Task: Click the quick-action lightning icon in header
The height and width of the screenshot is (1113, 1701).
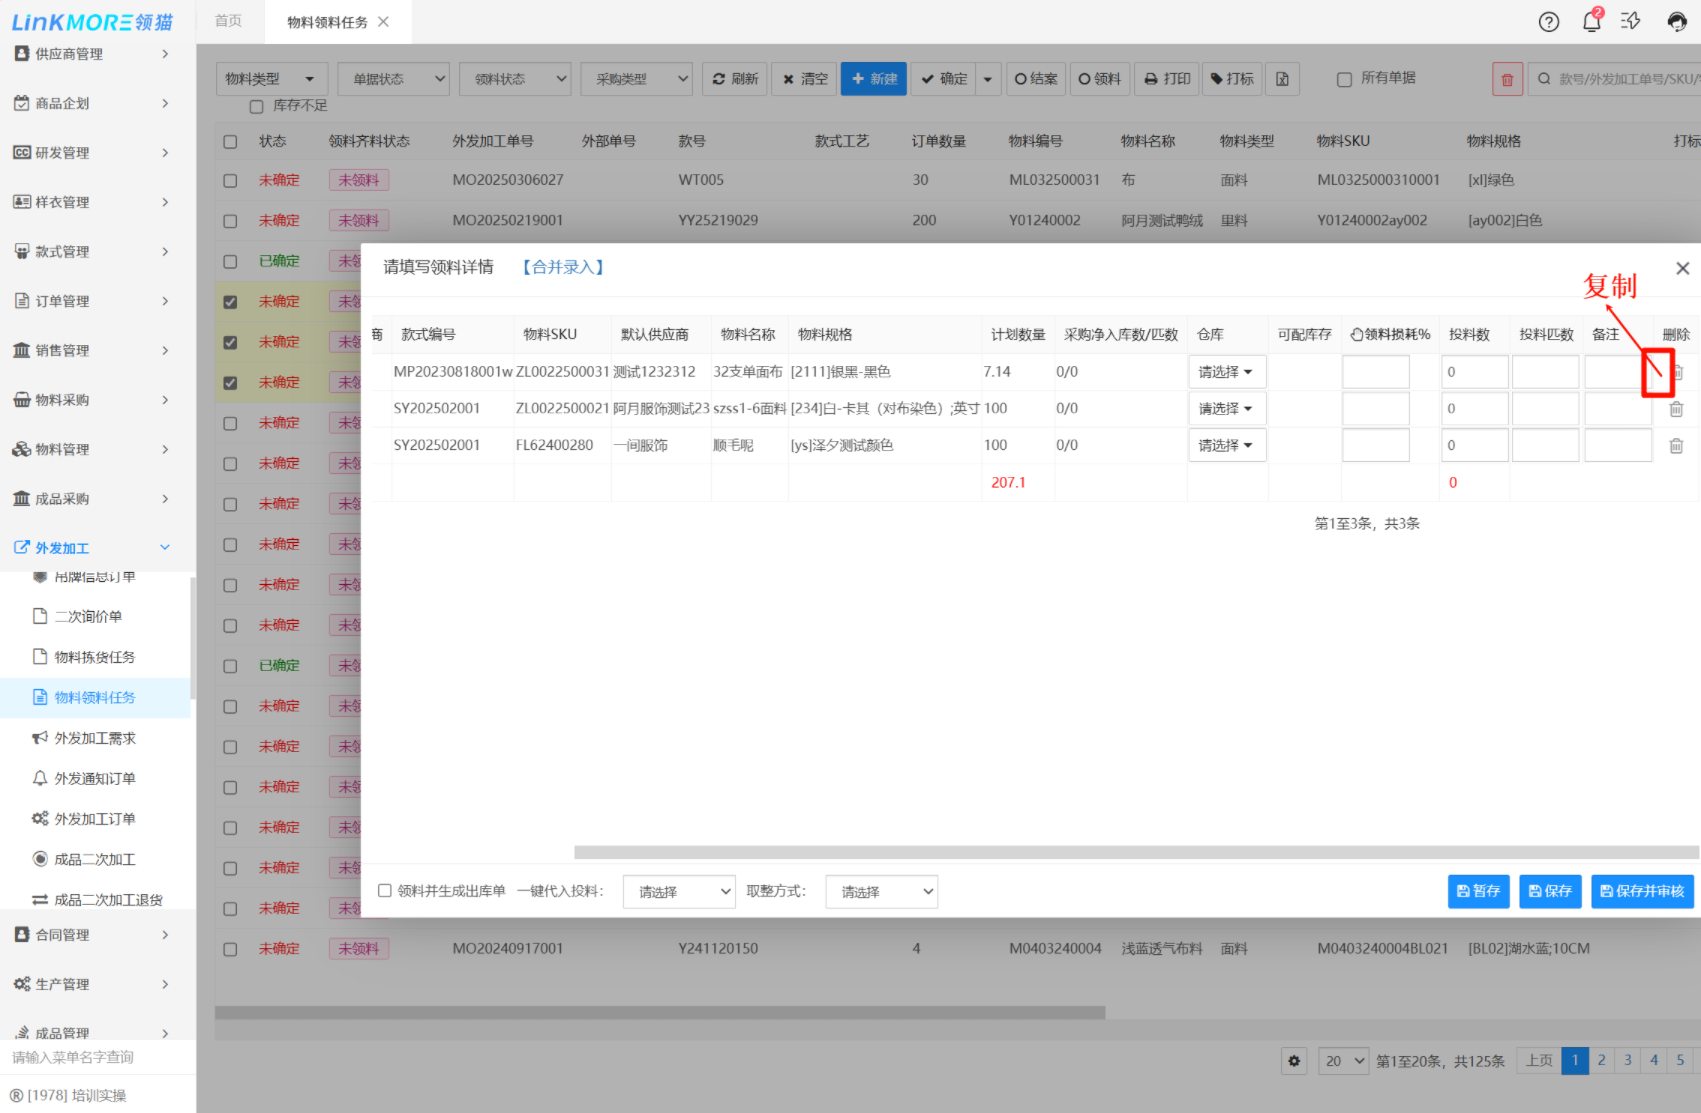Action: 1631,21
